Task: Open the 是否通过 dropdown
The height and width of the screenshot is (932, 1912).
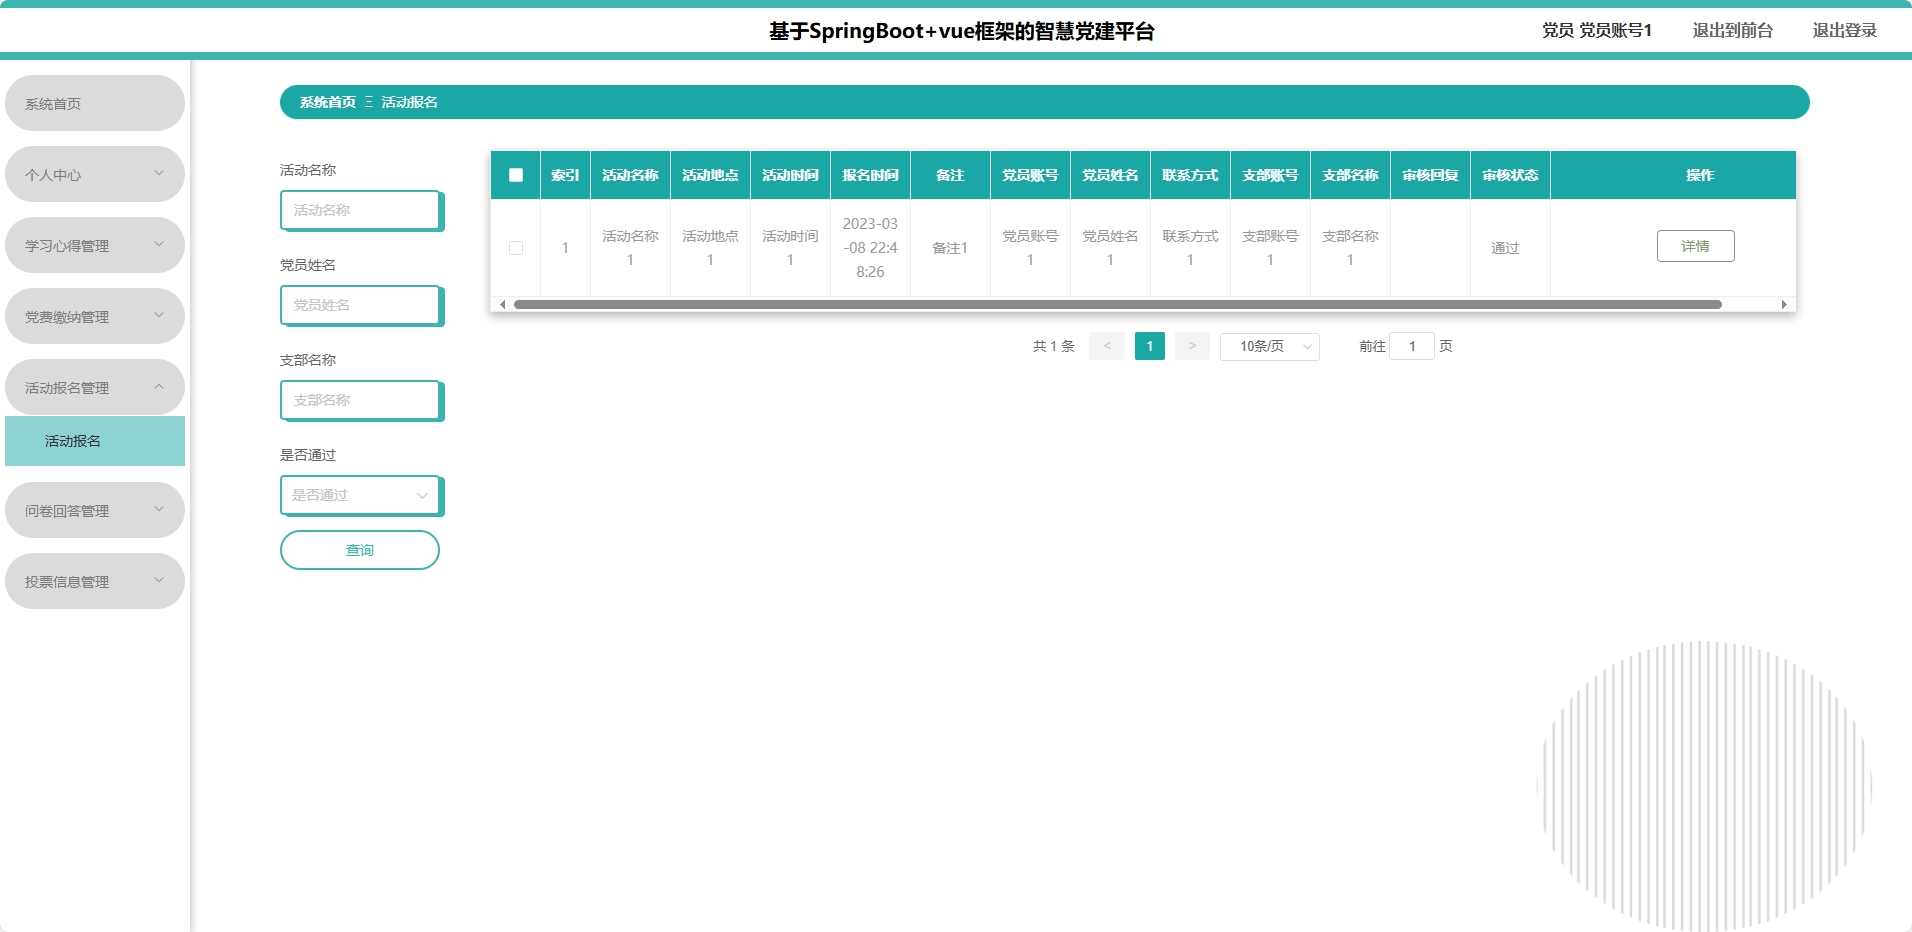Action: (361, 495)
